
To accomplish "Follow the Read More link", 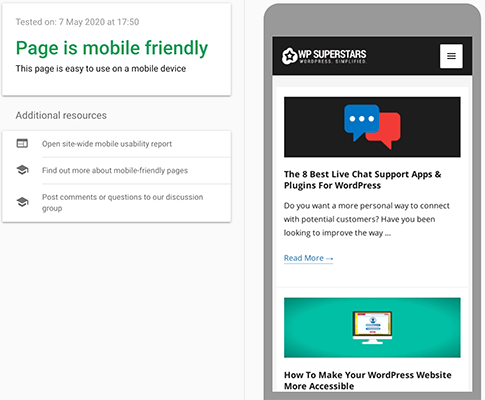I will tap(308, 258).
